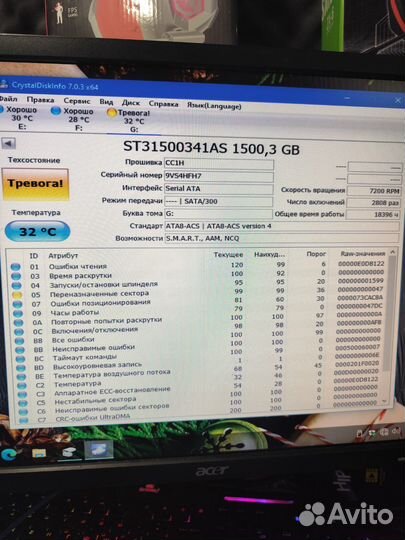
Task: Click the ID column header
Action: click(x=34, y=256)
